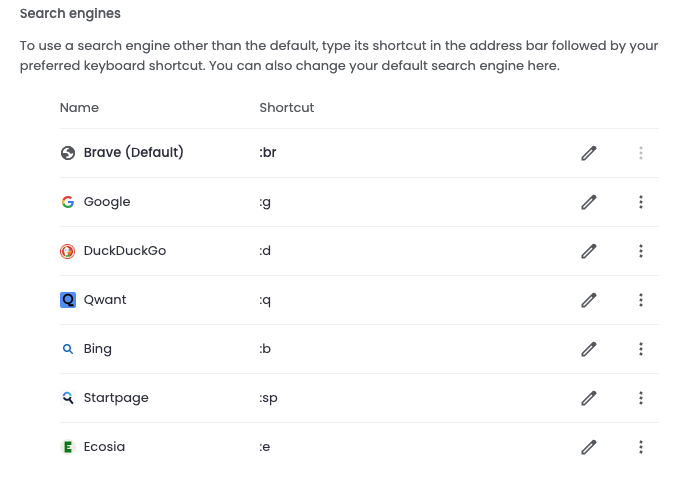679x478 pixels.
Task: Edit the Ecosia search engine entry
Action: coord(588,446)
